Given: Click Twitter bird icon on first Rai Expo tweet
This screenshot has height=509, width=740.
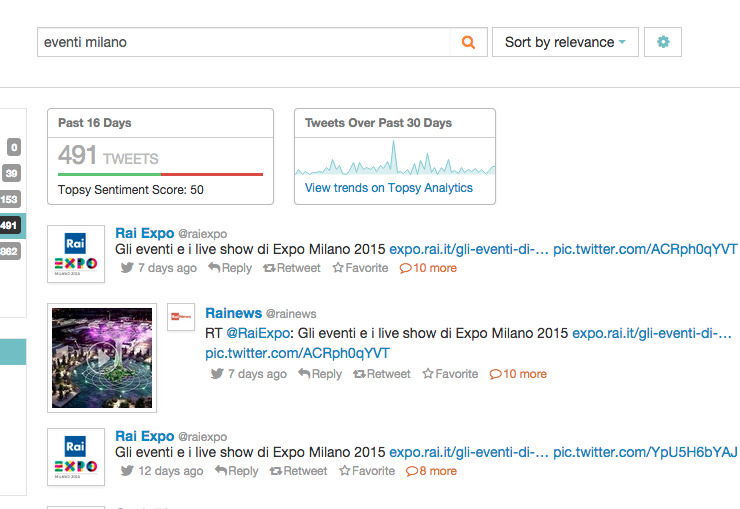Looking at the screenshot, I should [x=127, y=268].
